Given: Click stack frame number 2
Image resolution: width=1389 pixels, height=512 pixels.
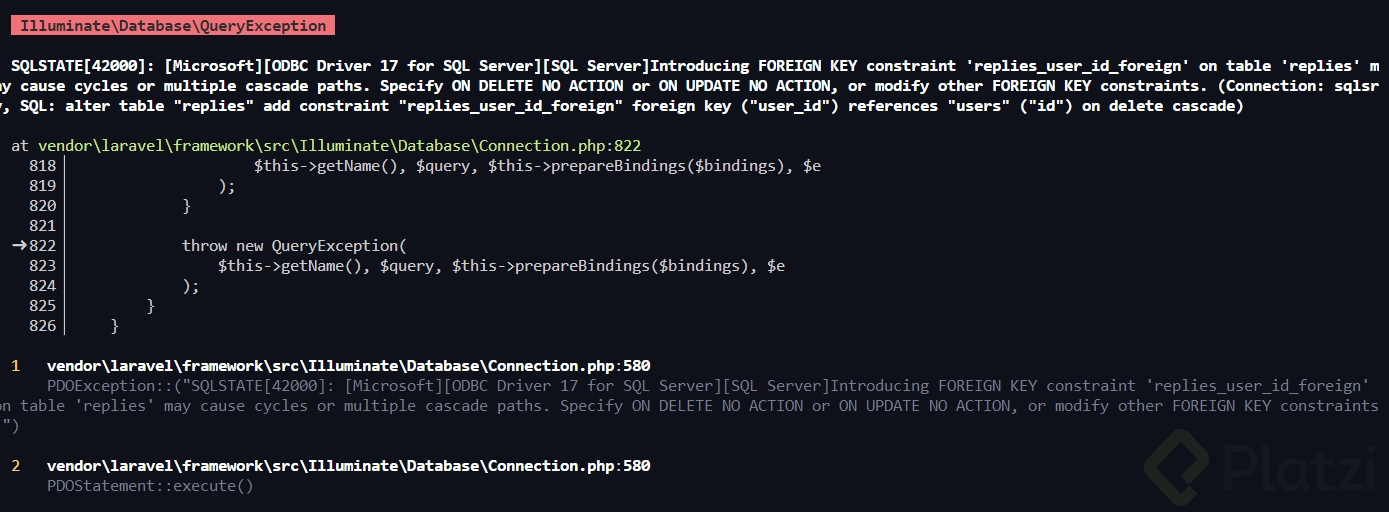Looking at the screenshot, I should tap(15, 466).
